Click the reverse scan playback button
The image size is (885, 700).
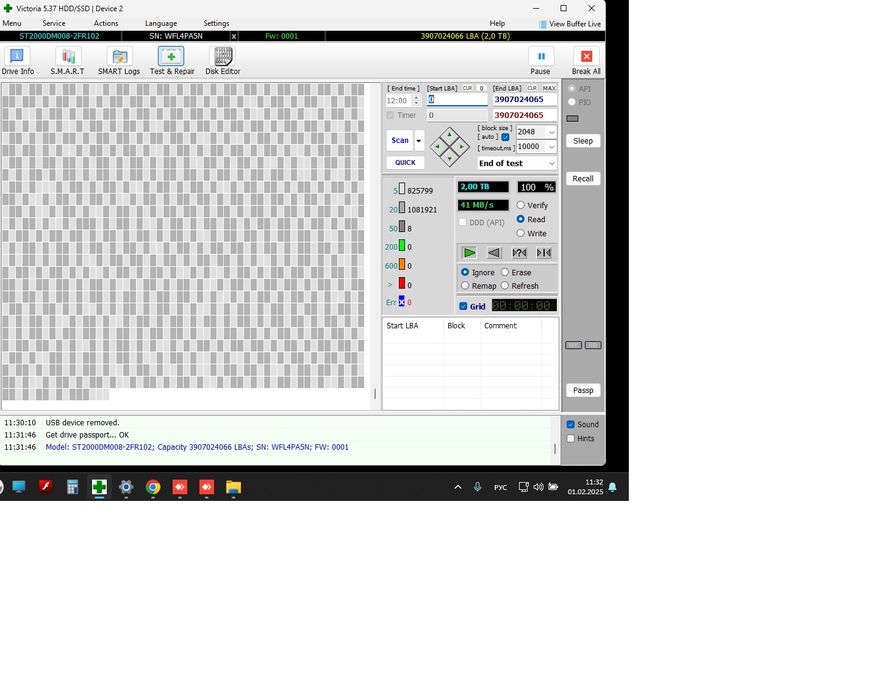pos(494,252)
